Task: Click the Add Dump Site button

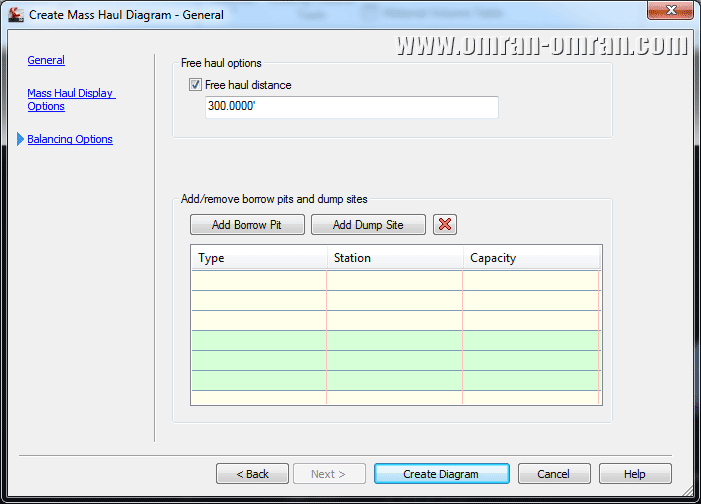Action: 368,224
